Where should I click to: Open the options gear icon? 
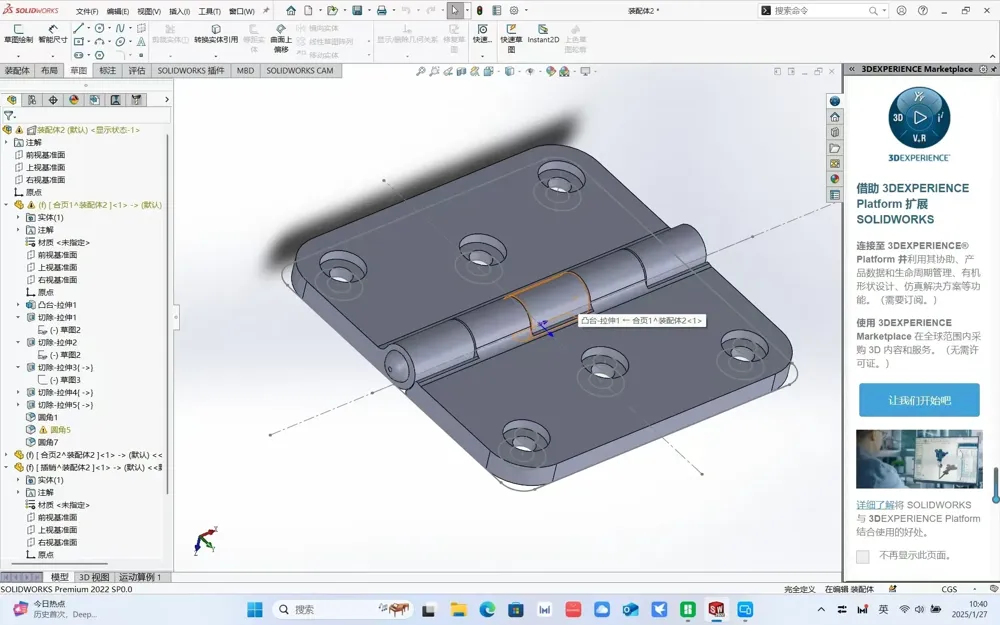click(x=513, y=10)
